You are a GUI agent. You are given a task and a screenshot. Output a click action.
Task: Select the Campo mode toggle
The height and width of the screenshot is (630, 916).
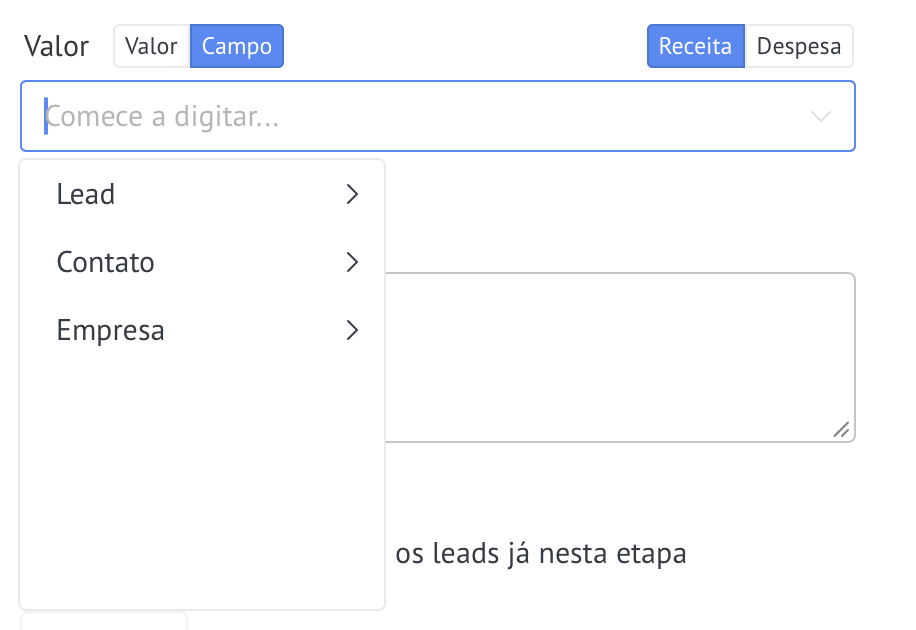(x=237, y=46)
